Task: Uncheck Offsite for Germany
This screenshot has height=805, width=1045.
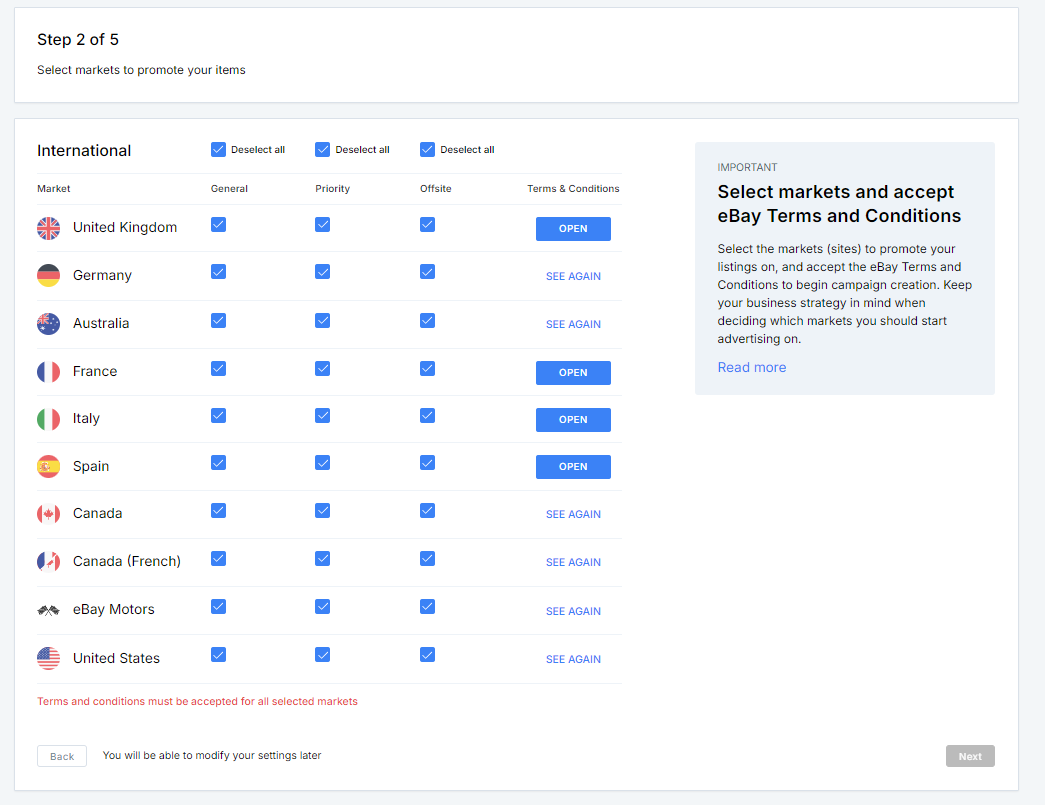Action: (x=427, y=272)
